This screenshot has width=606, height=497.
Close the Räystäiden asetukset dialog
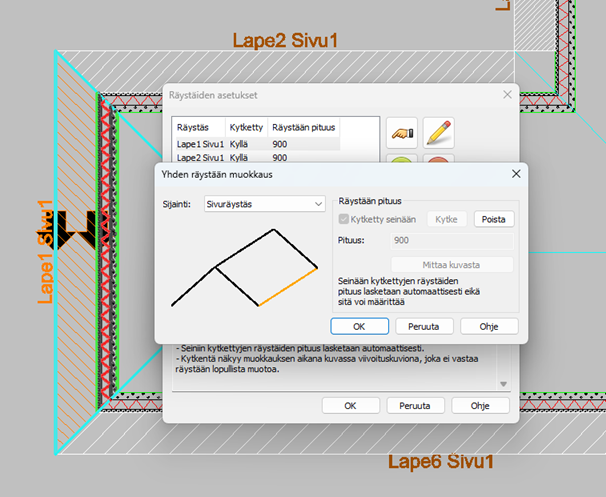click(506, 95)
